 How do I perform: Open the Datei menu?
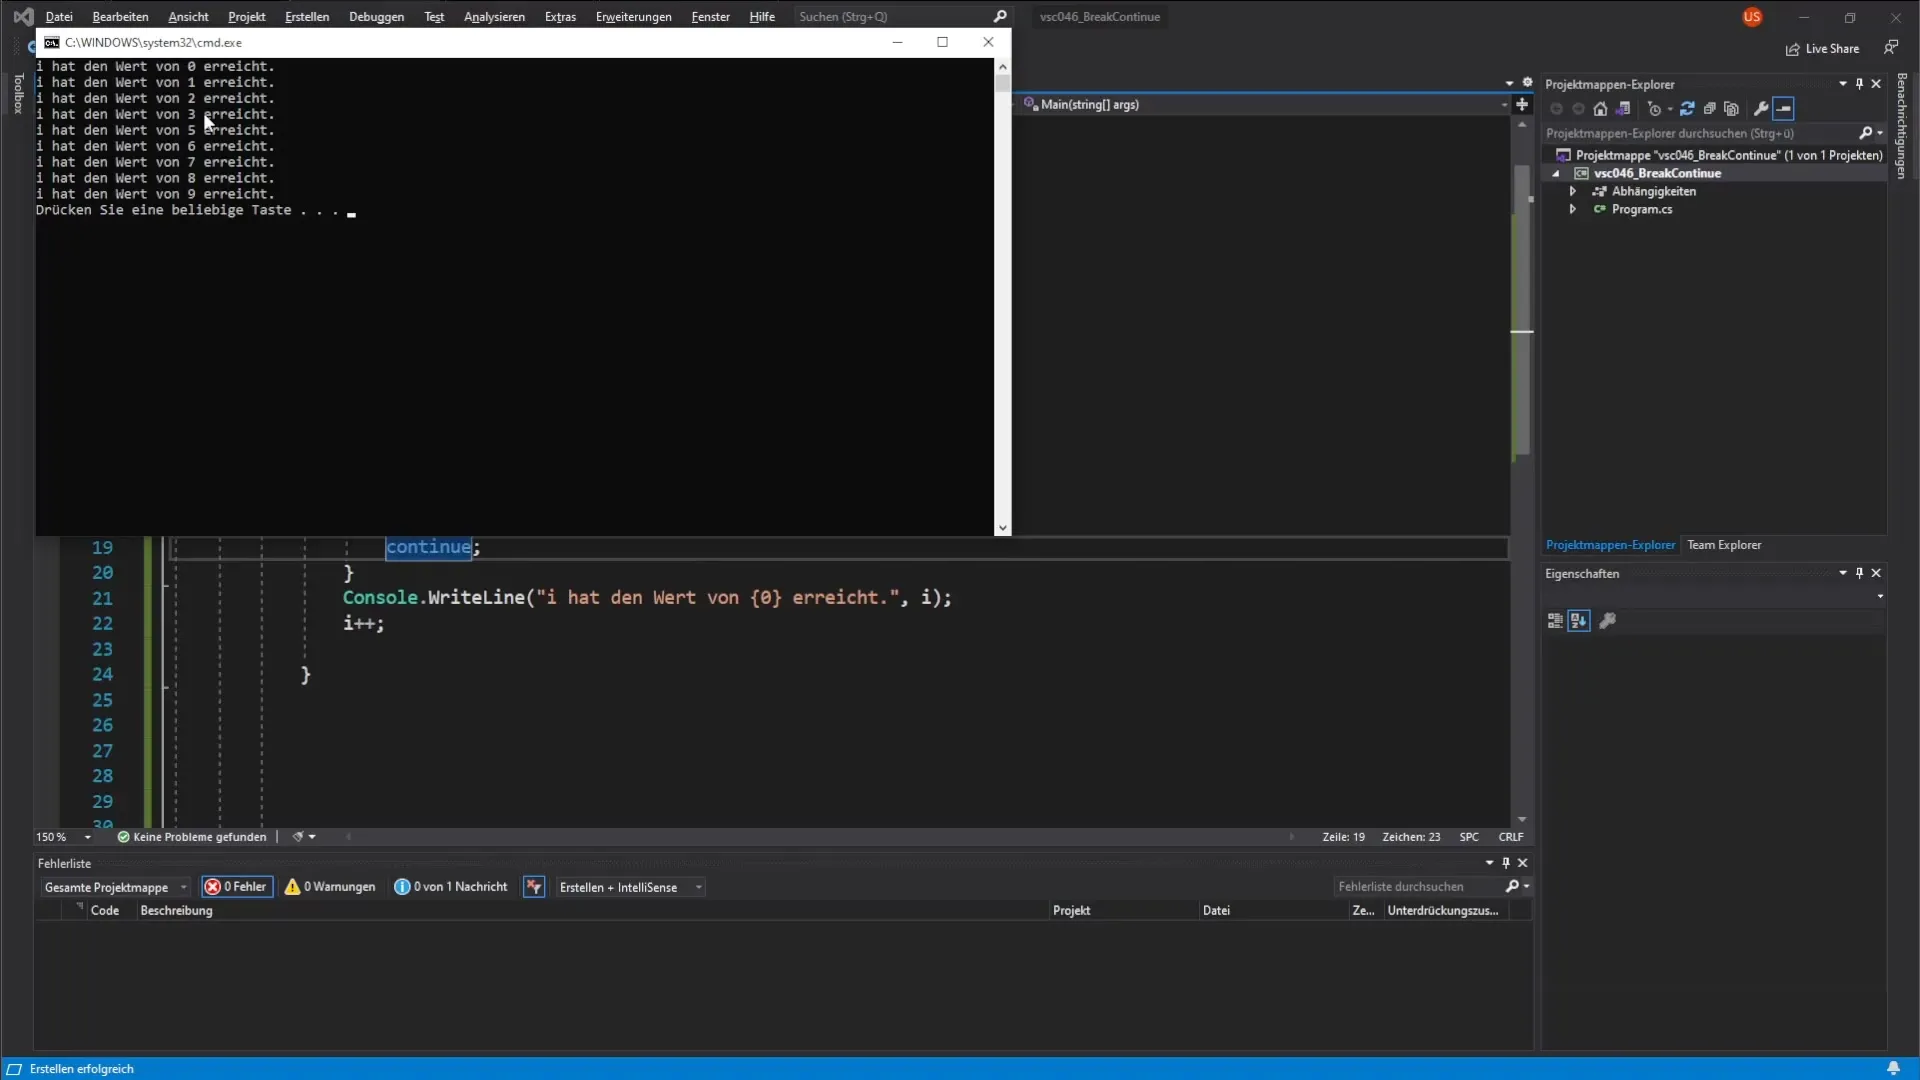click(x=59, y=17)
